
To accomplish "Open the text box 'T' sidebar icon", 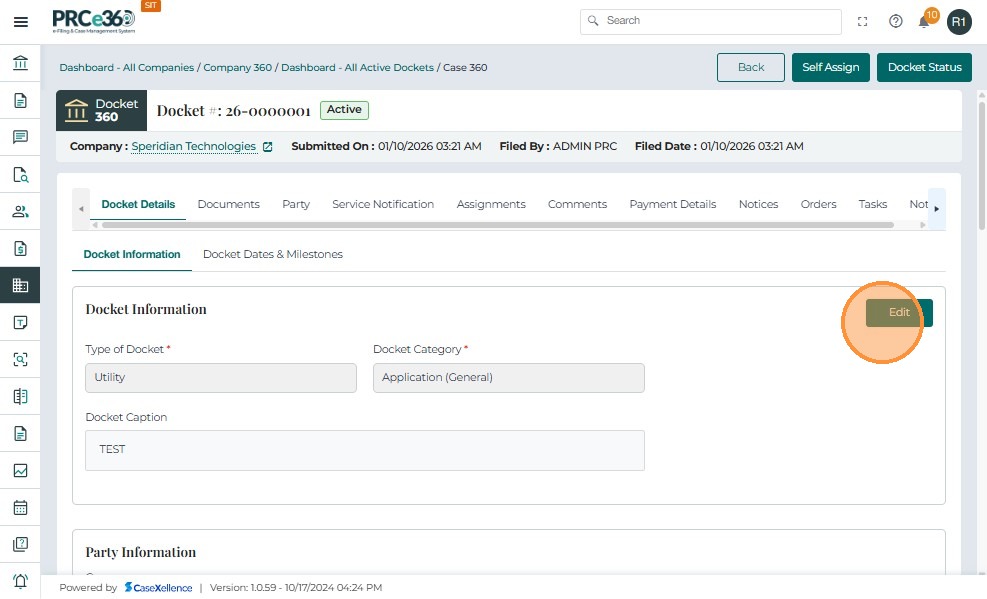I will coord(20,323).
